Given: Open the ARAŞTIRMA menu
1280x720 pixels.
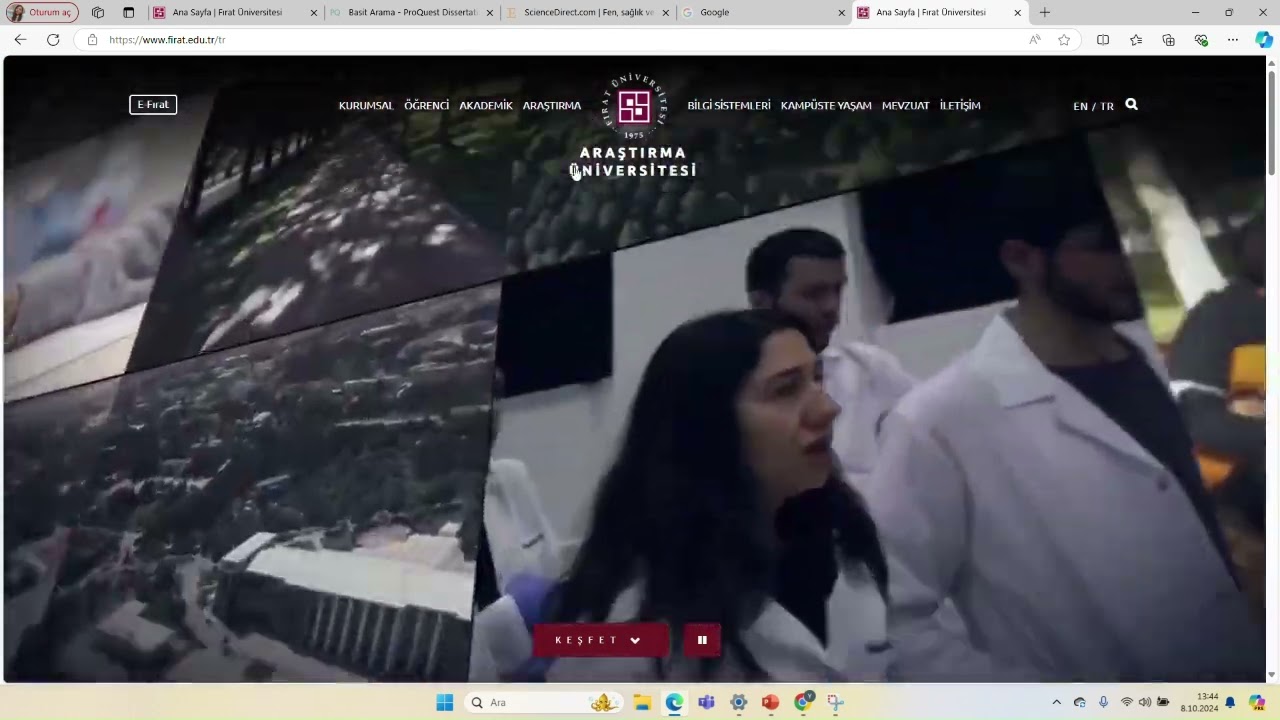Looking at the screenshot, I should [551, 105].
